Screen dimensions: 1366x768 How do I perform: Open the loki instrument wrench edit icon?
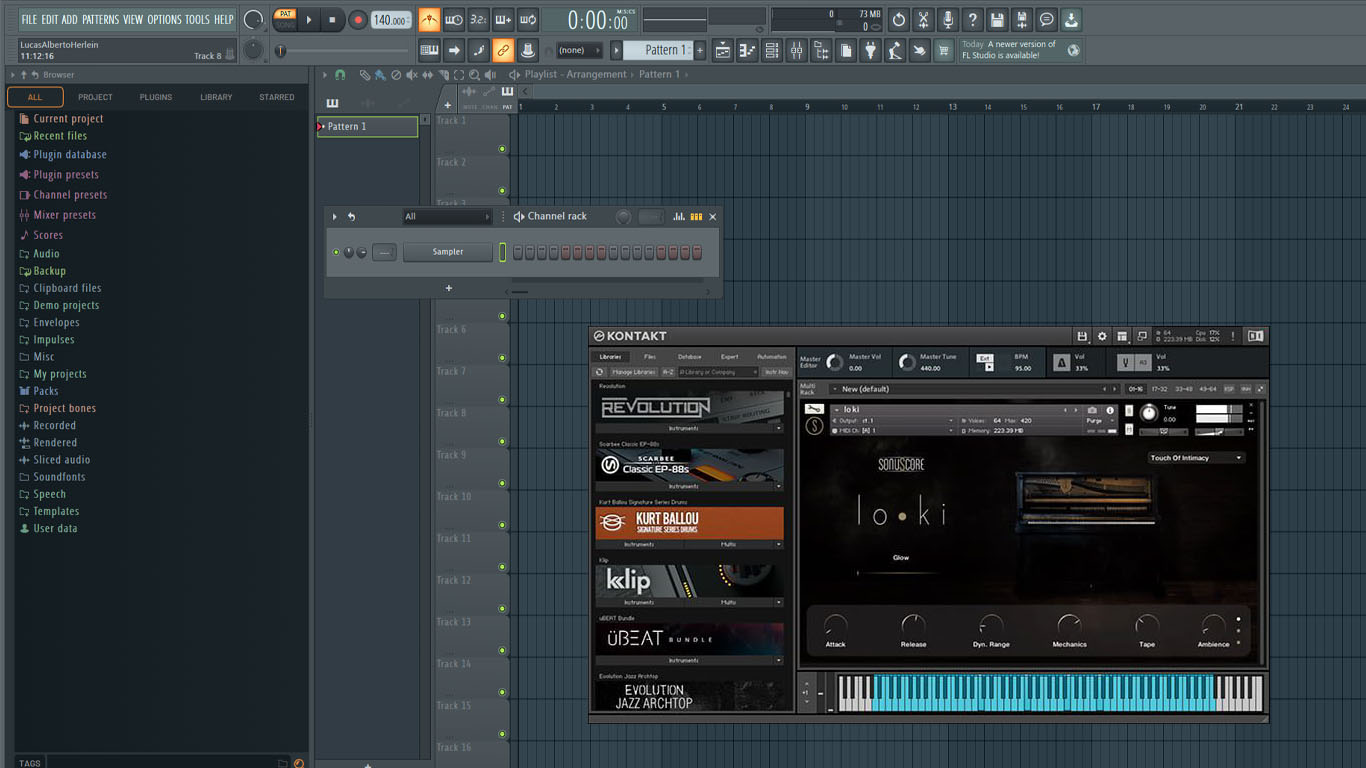click(814, 409)
